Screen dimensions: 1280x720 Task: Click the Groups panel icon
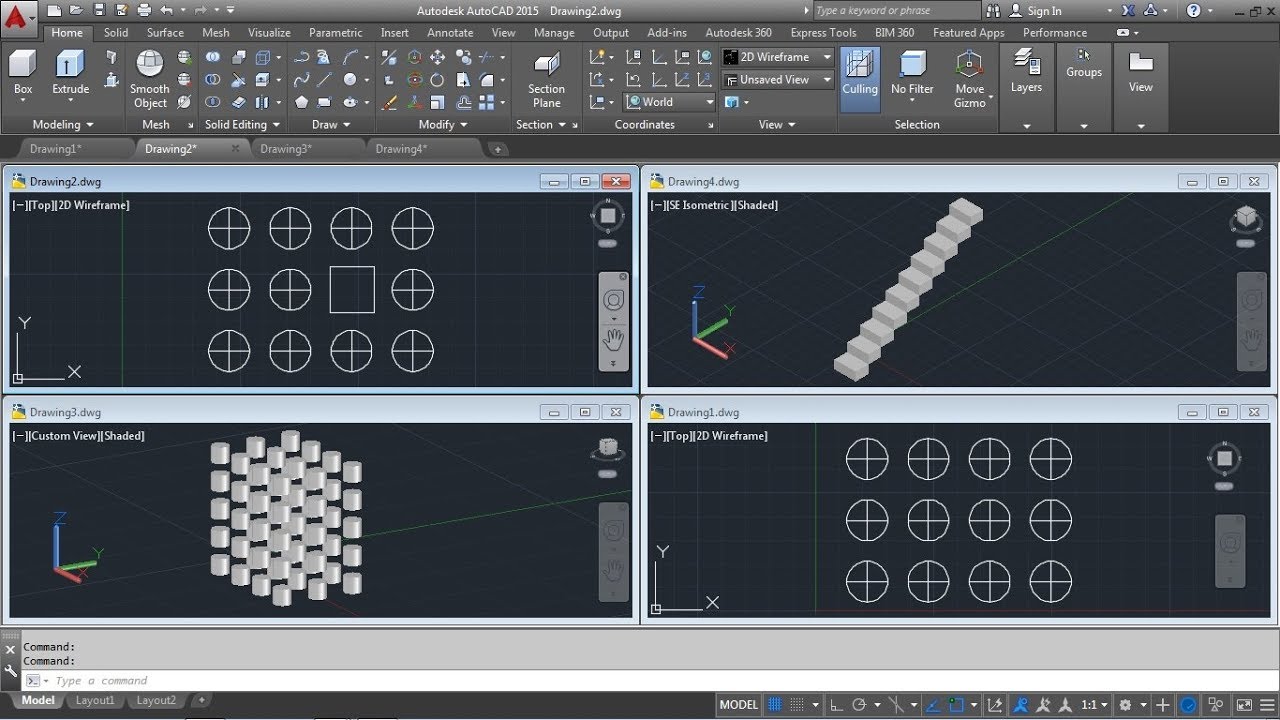(x=1083, y=58)
